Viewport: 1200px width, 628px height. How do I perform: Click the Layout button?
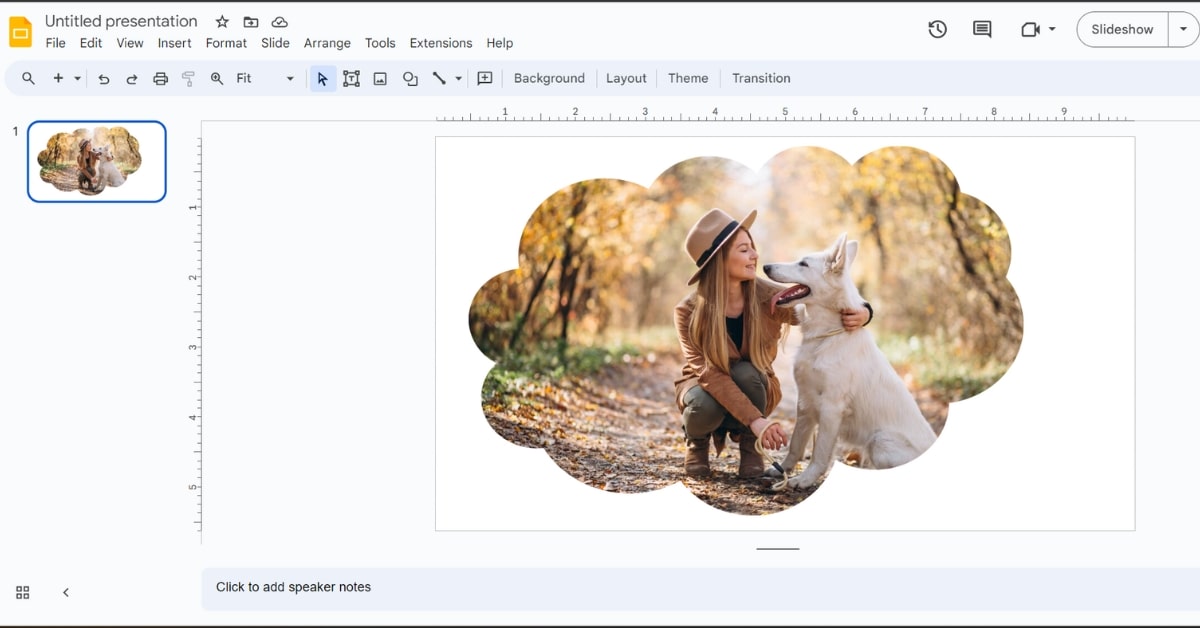coord(626,78)
